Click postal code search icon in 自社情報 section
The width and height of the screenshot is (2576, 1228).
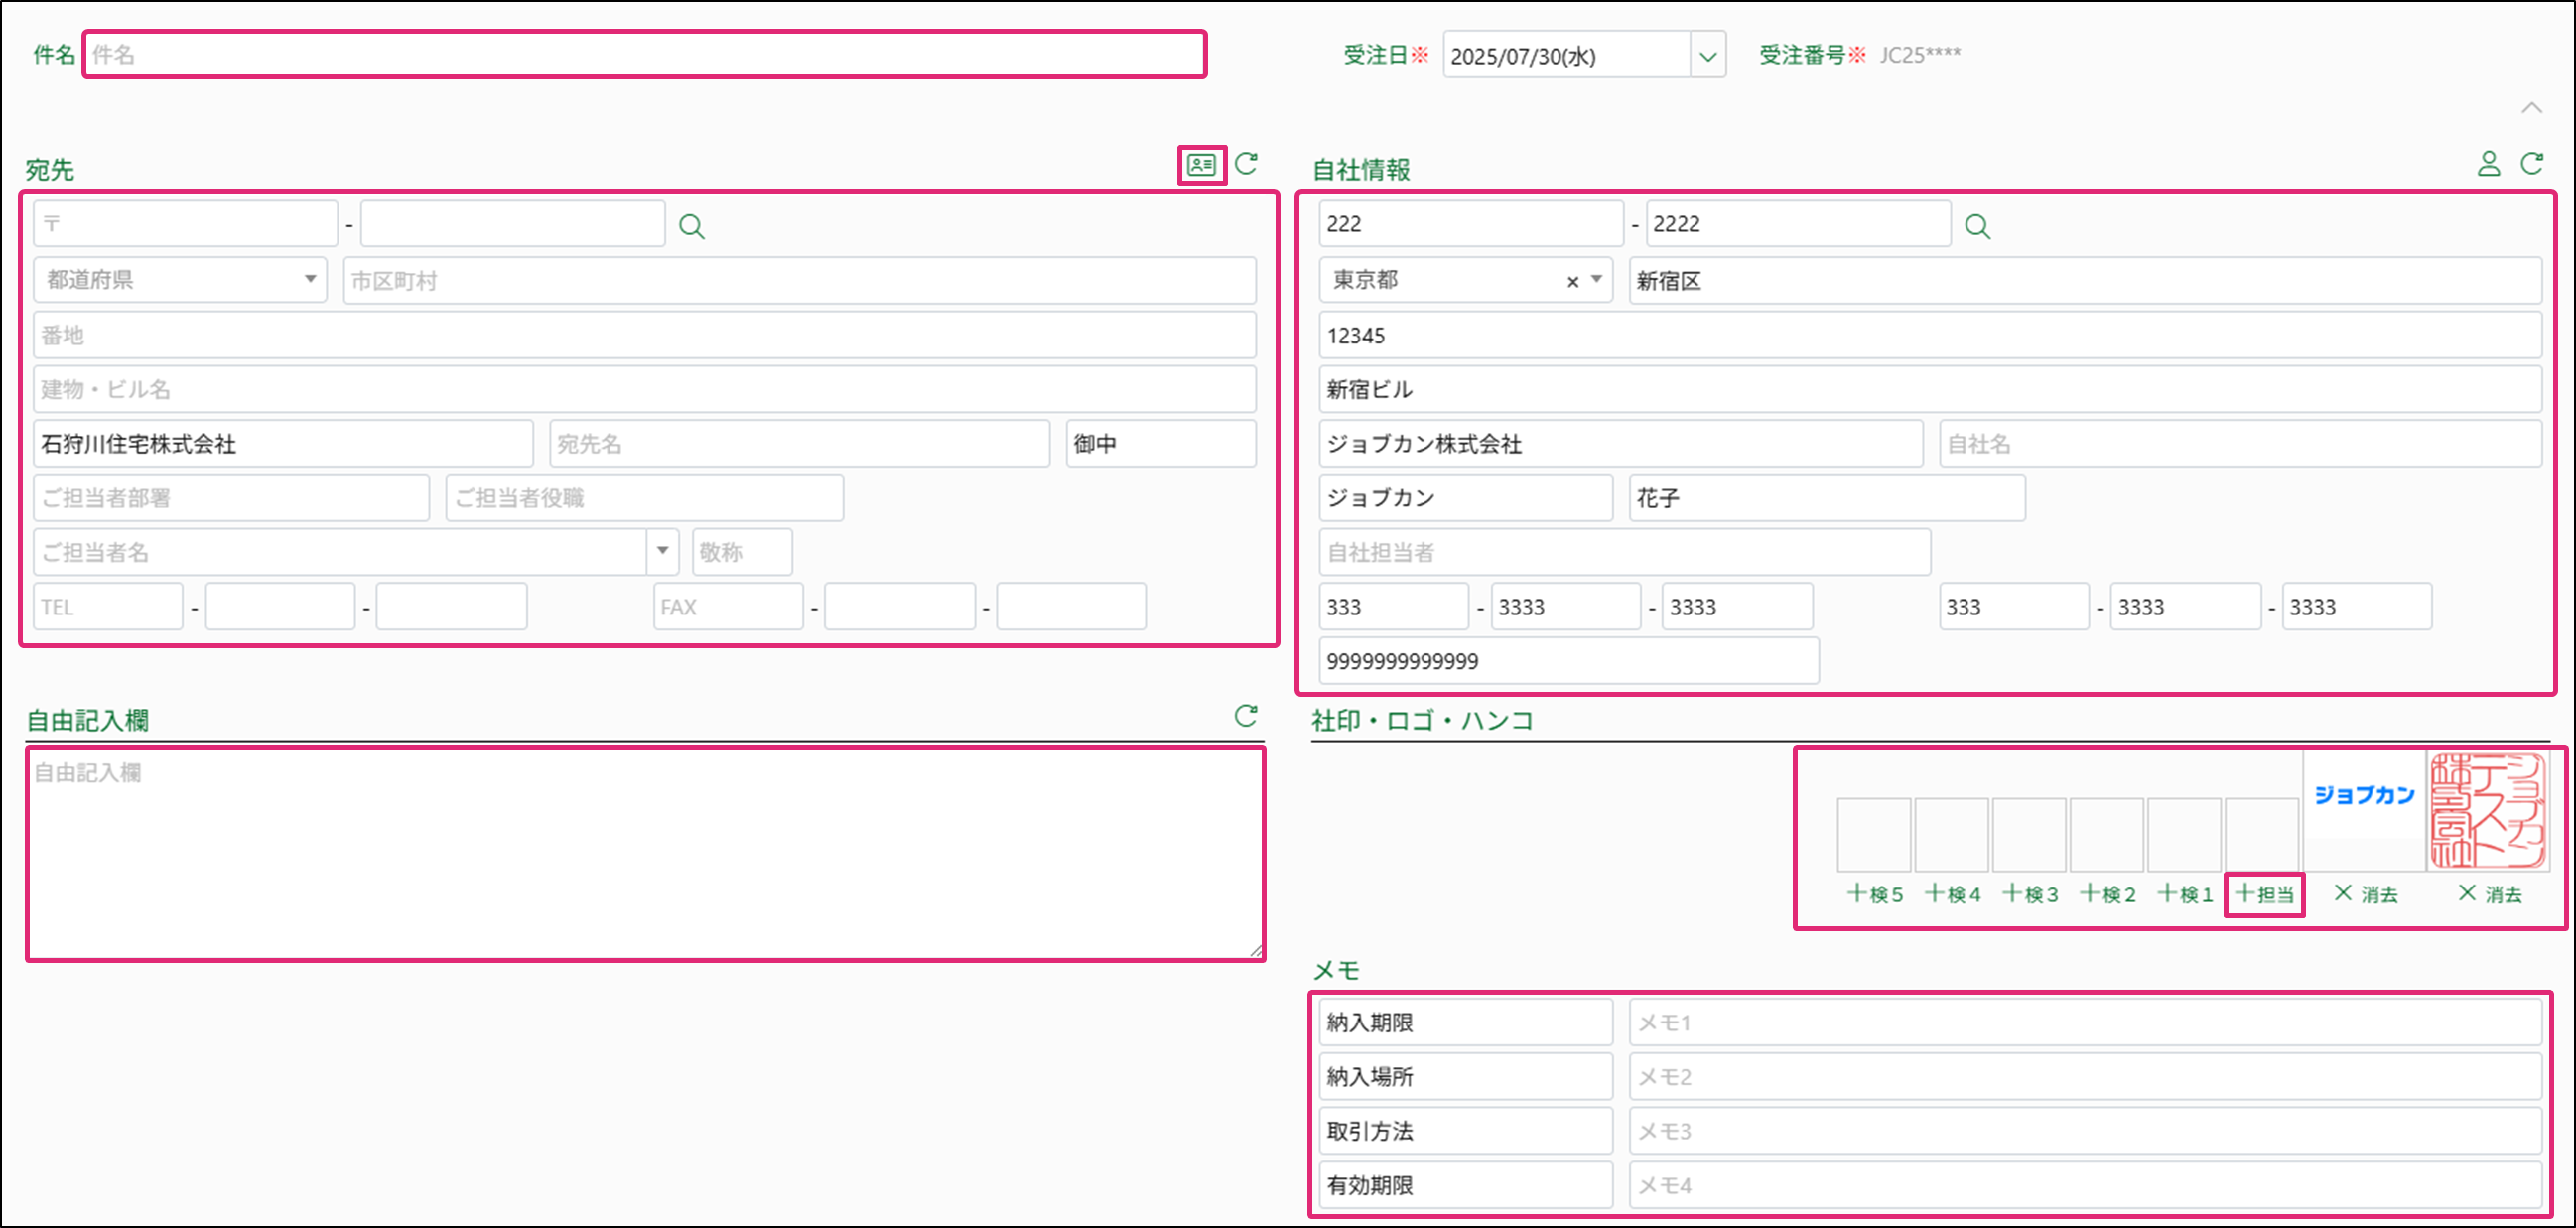pos(1977,227)
